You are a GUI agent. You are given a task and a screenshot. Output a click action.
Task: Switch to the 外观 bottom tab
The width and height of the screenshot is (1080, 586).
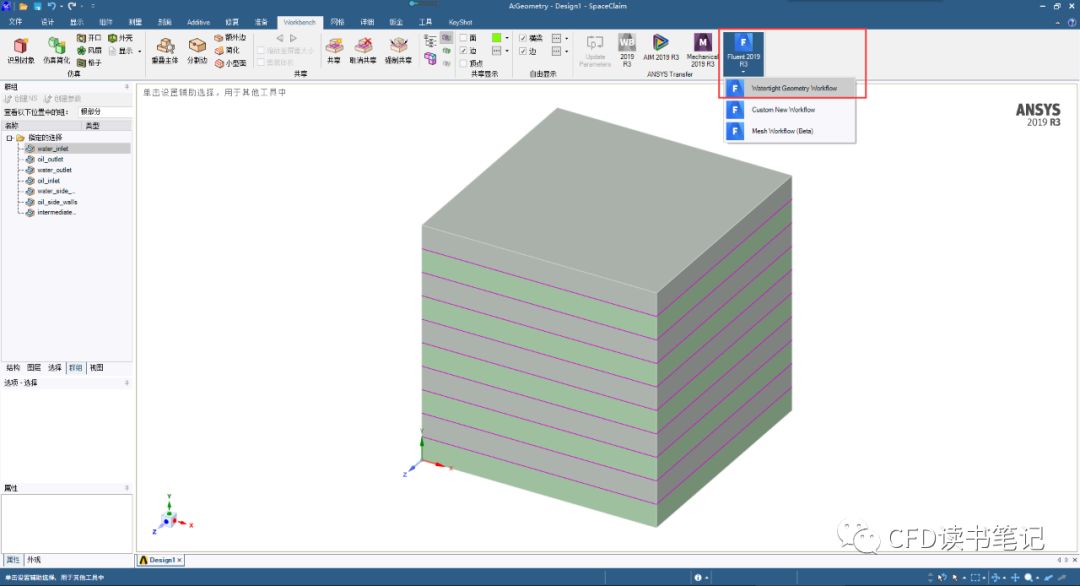34,560
